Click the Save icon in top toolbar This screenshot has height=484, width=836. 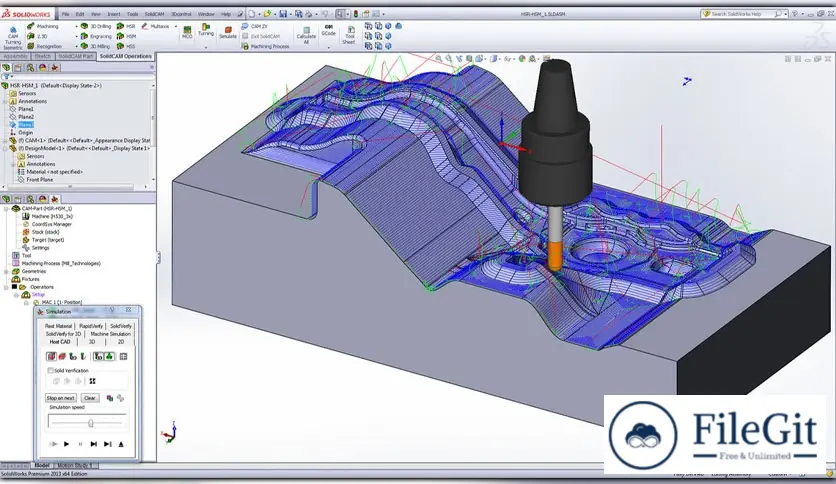coord(283,14)
